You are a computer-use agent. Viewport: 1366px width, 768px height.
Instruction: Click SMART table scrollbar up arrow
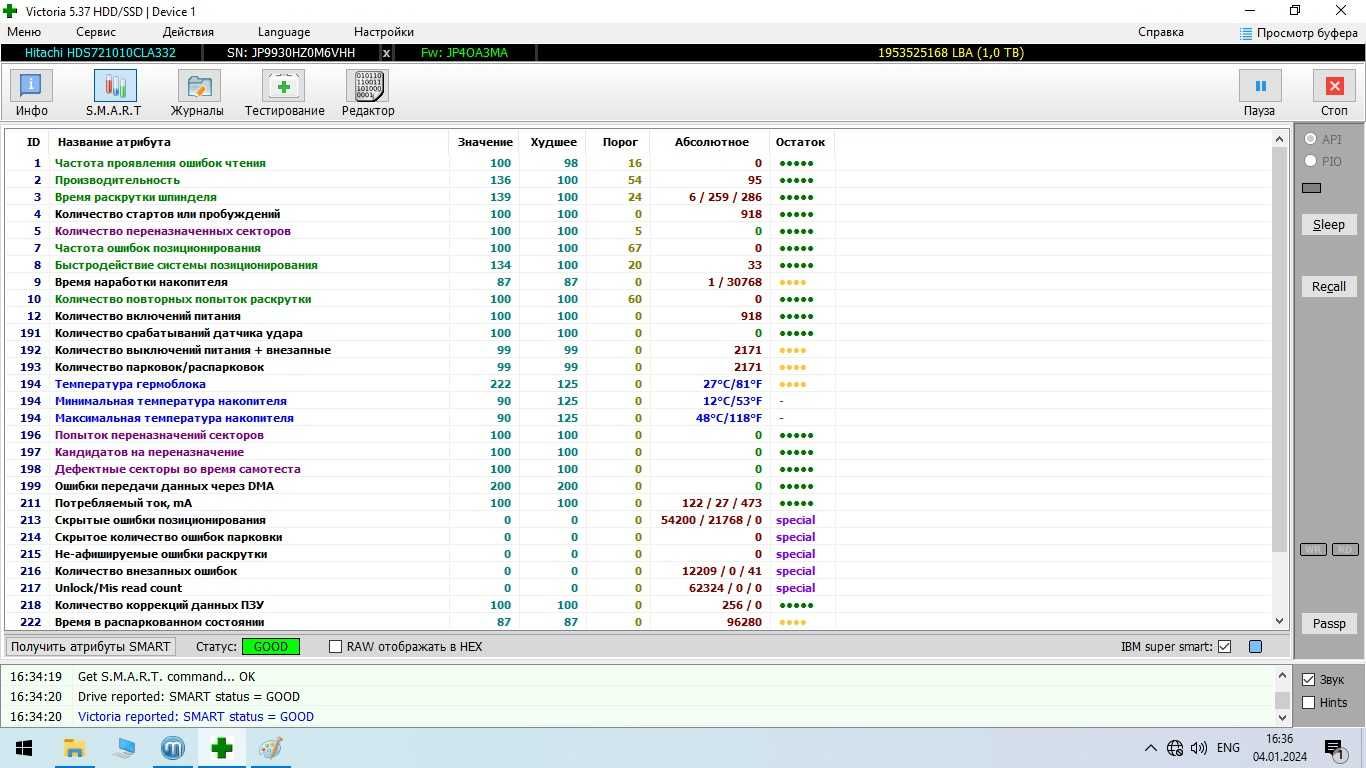pos(1280,138)
